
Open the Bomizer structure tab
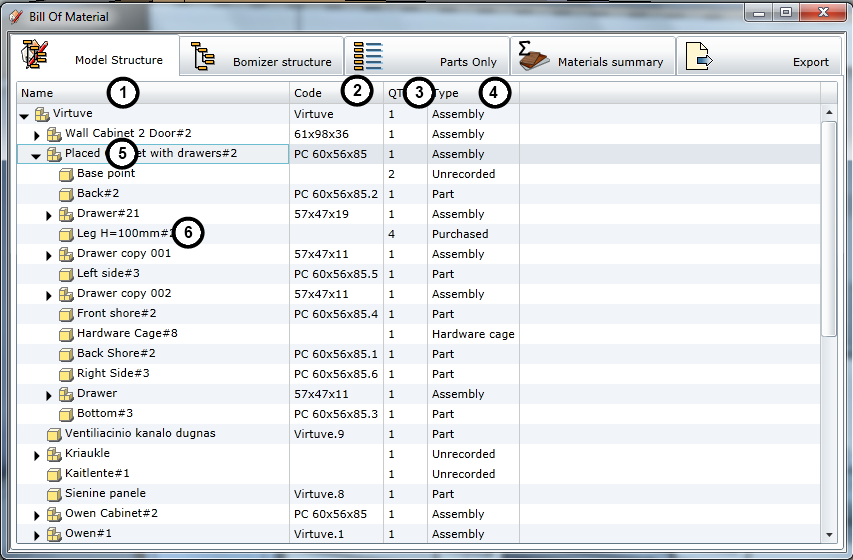(x=262, y=56)
